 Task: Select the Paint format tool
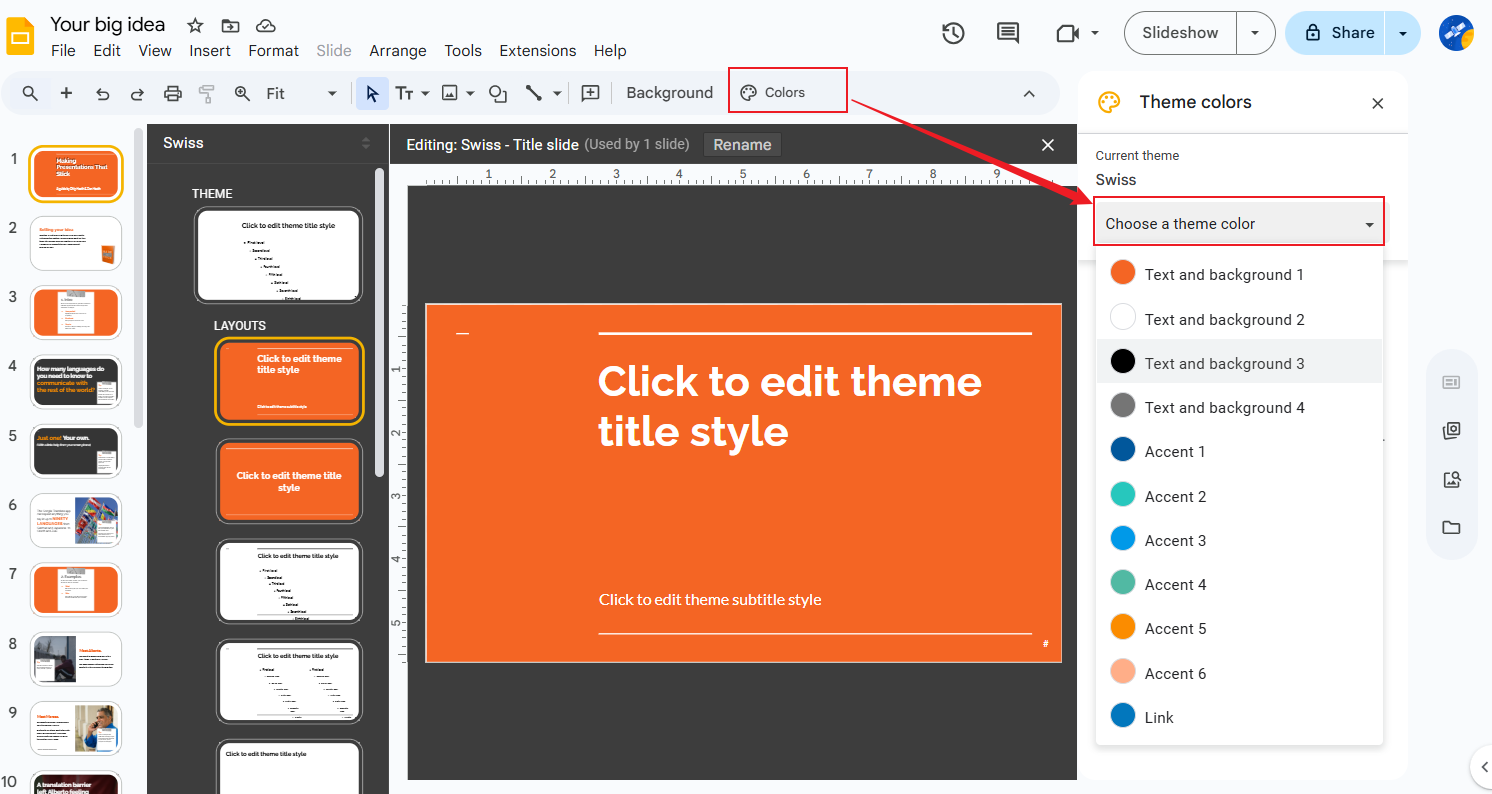pyautogui.click(x=207, y=92)
